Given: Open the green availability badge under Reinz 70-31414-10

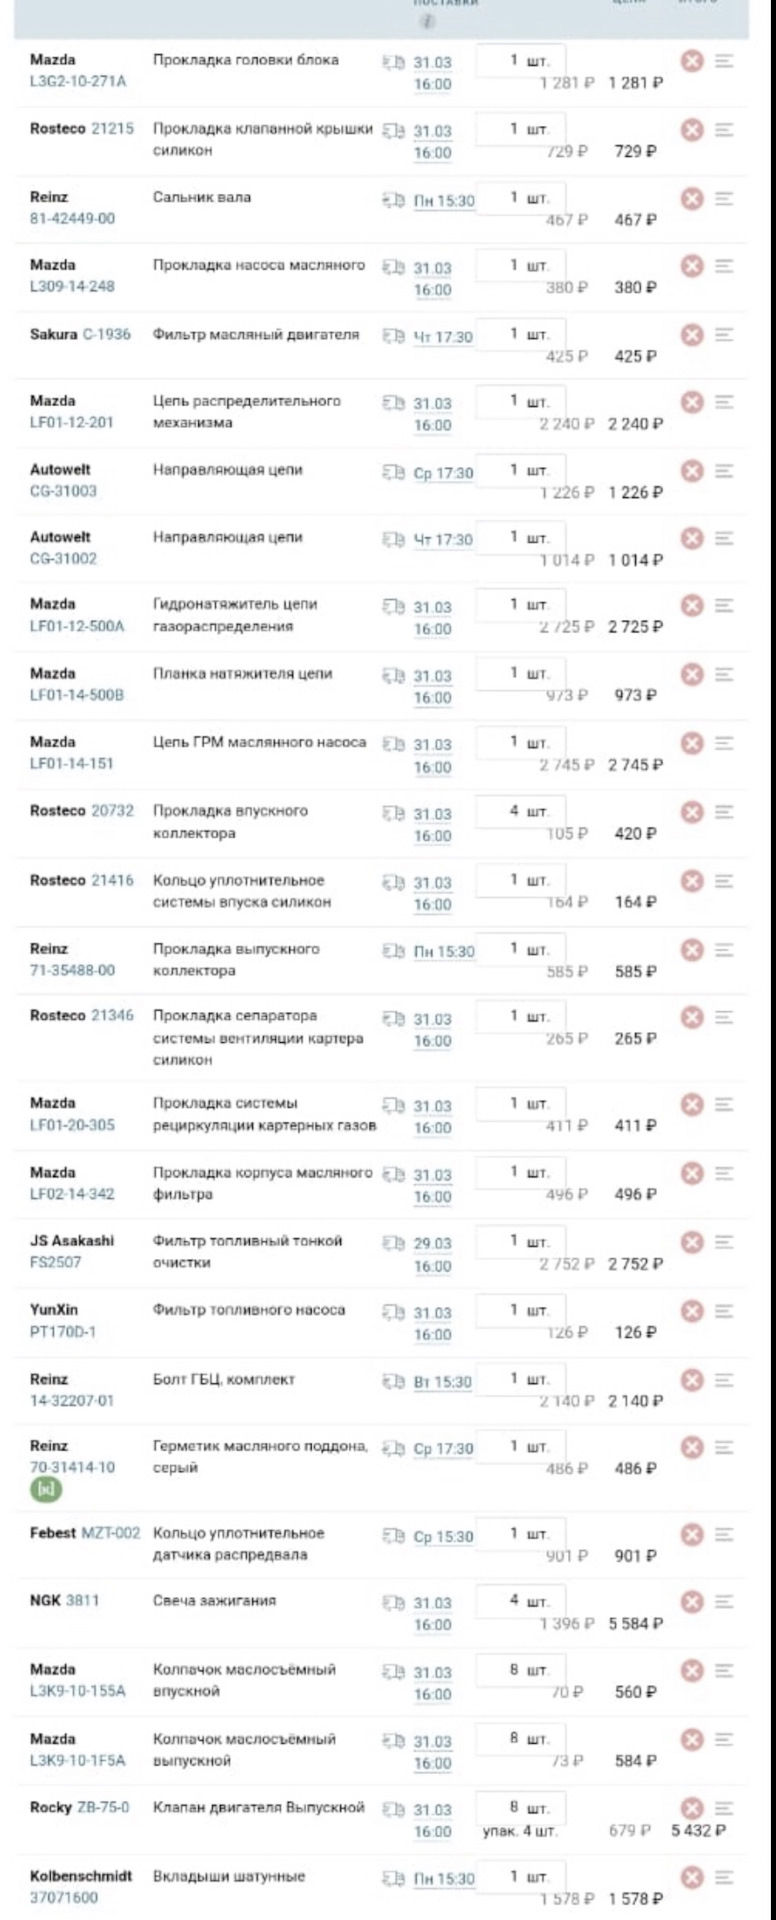Looking at the screenshot, I should coord(45,1489).
